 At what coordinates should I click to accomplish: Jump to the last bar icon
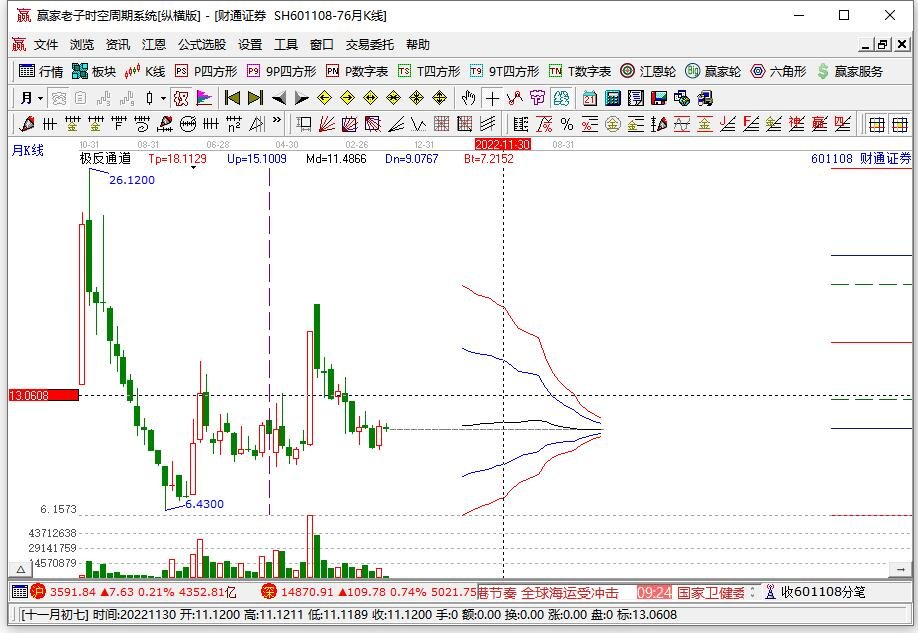pos(255,98)
